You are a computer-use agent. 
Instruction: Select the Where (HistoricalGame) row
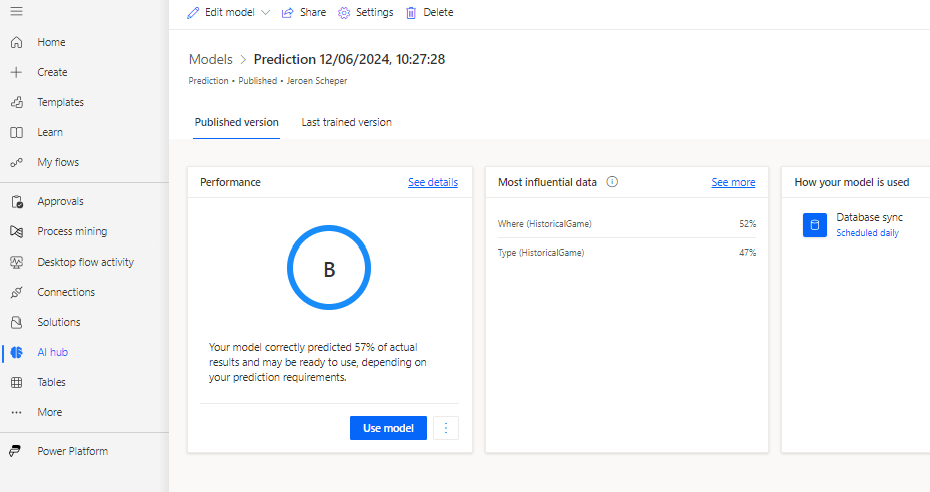click(627, 223)
